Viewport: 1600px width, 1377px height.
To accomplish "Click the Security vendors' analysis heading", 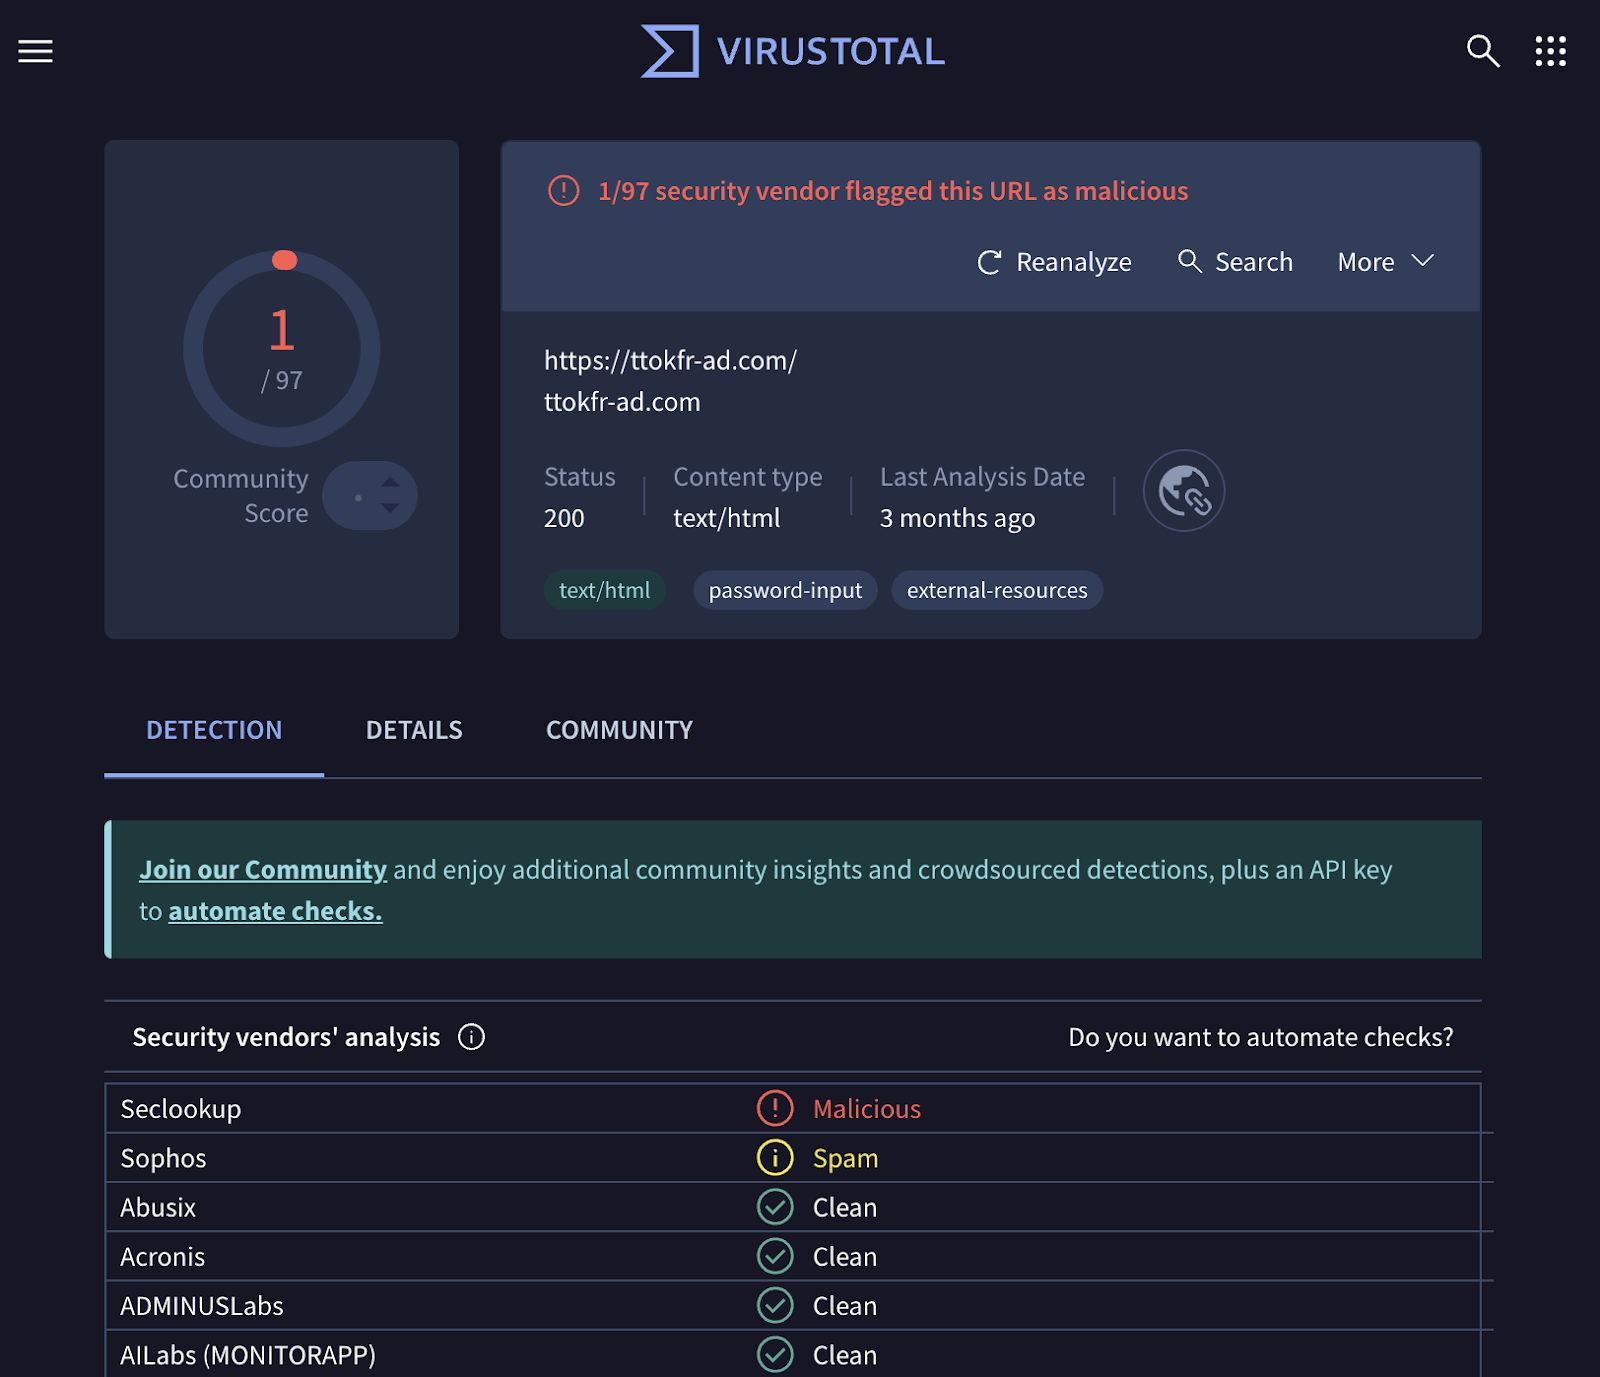I will pyautogui.click(x=286, y=1037).
